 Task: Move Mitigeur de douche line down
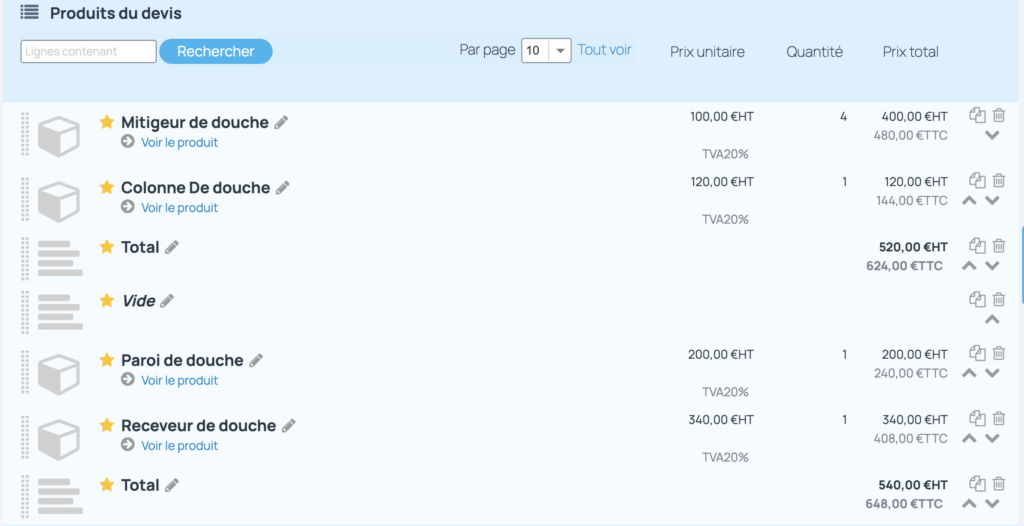coord(992,135)
